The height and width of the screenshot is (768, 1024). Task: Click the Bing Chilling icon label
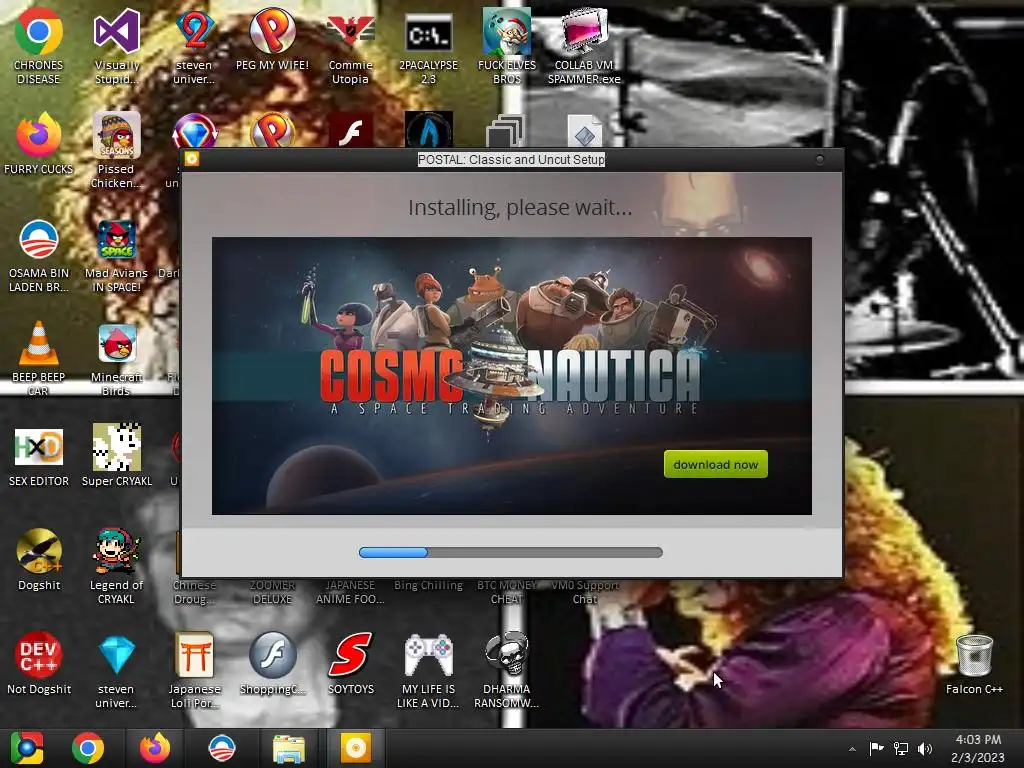pos(428,585)
